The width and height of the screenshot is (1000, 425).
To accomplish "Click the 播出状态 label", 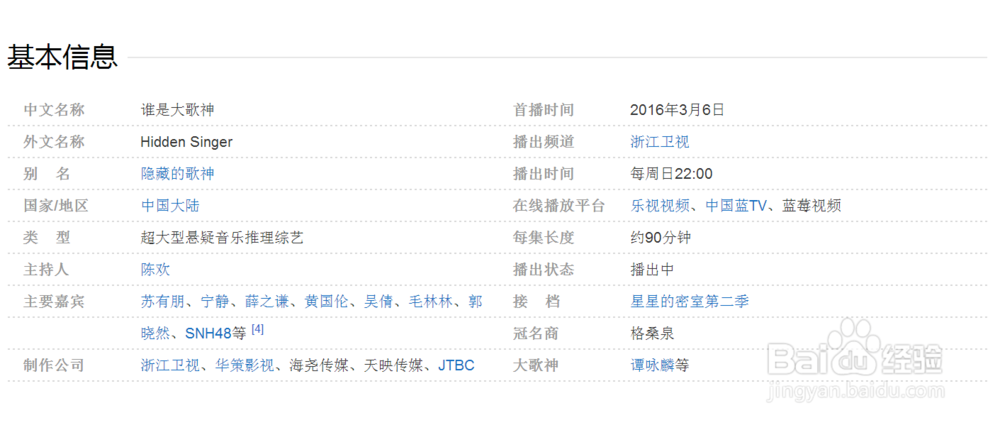I will [544, 269].
